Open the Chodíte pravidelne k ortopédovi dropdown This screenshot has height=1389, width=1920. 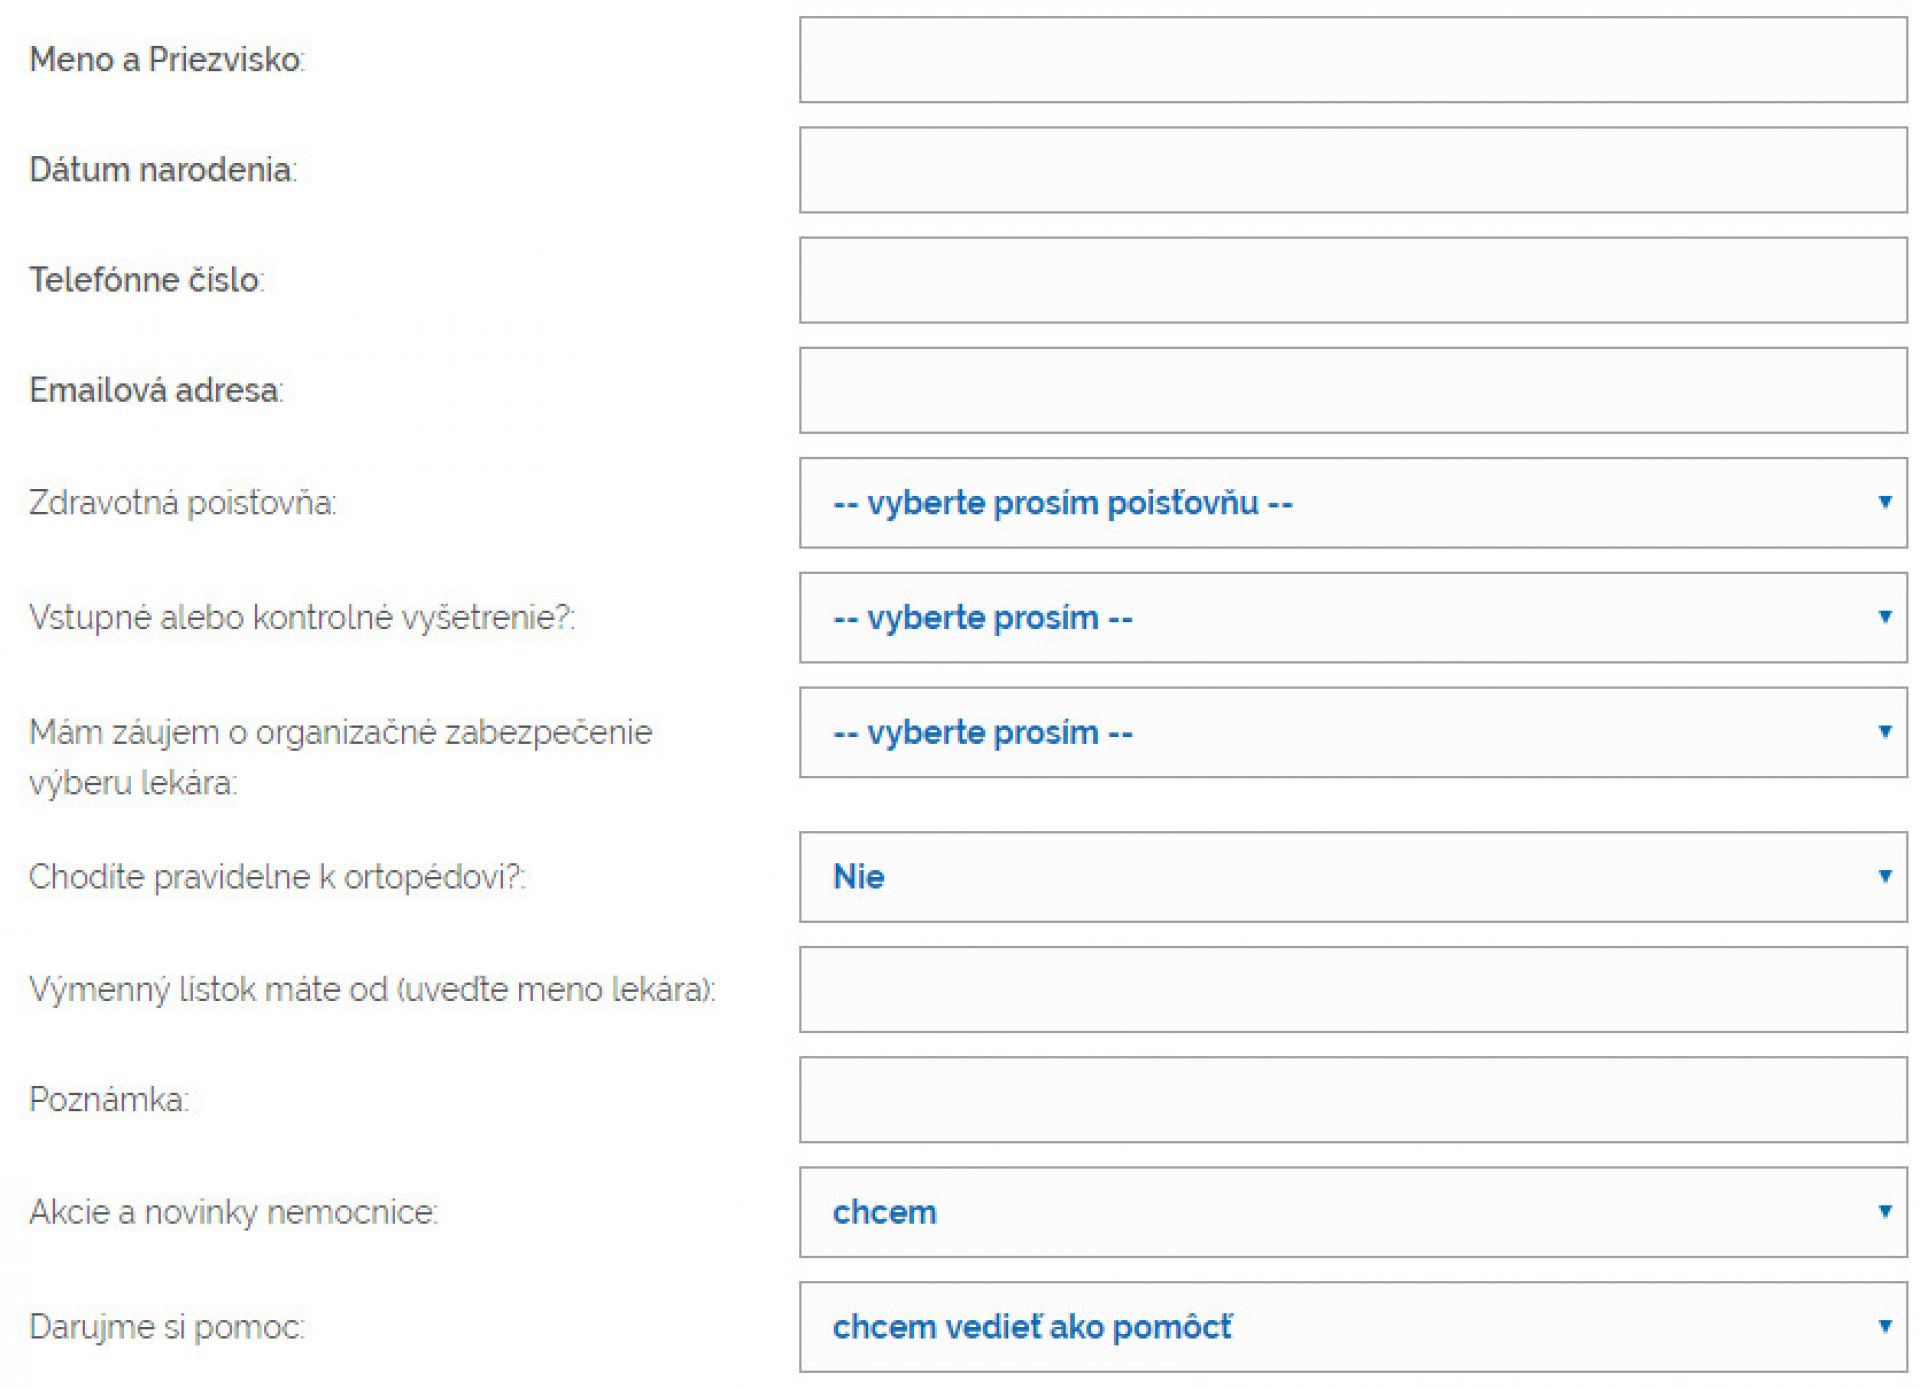(x=1353, y=877)
